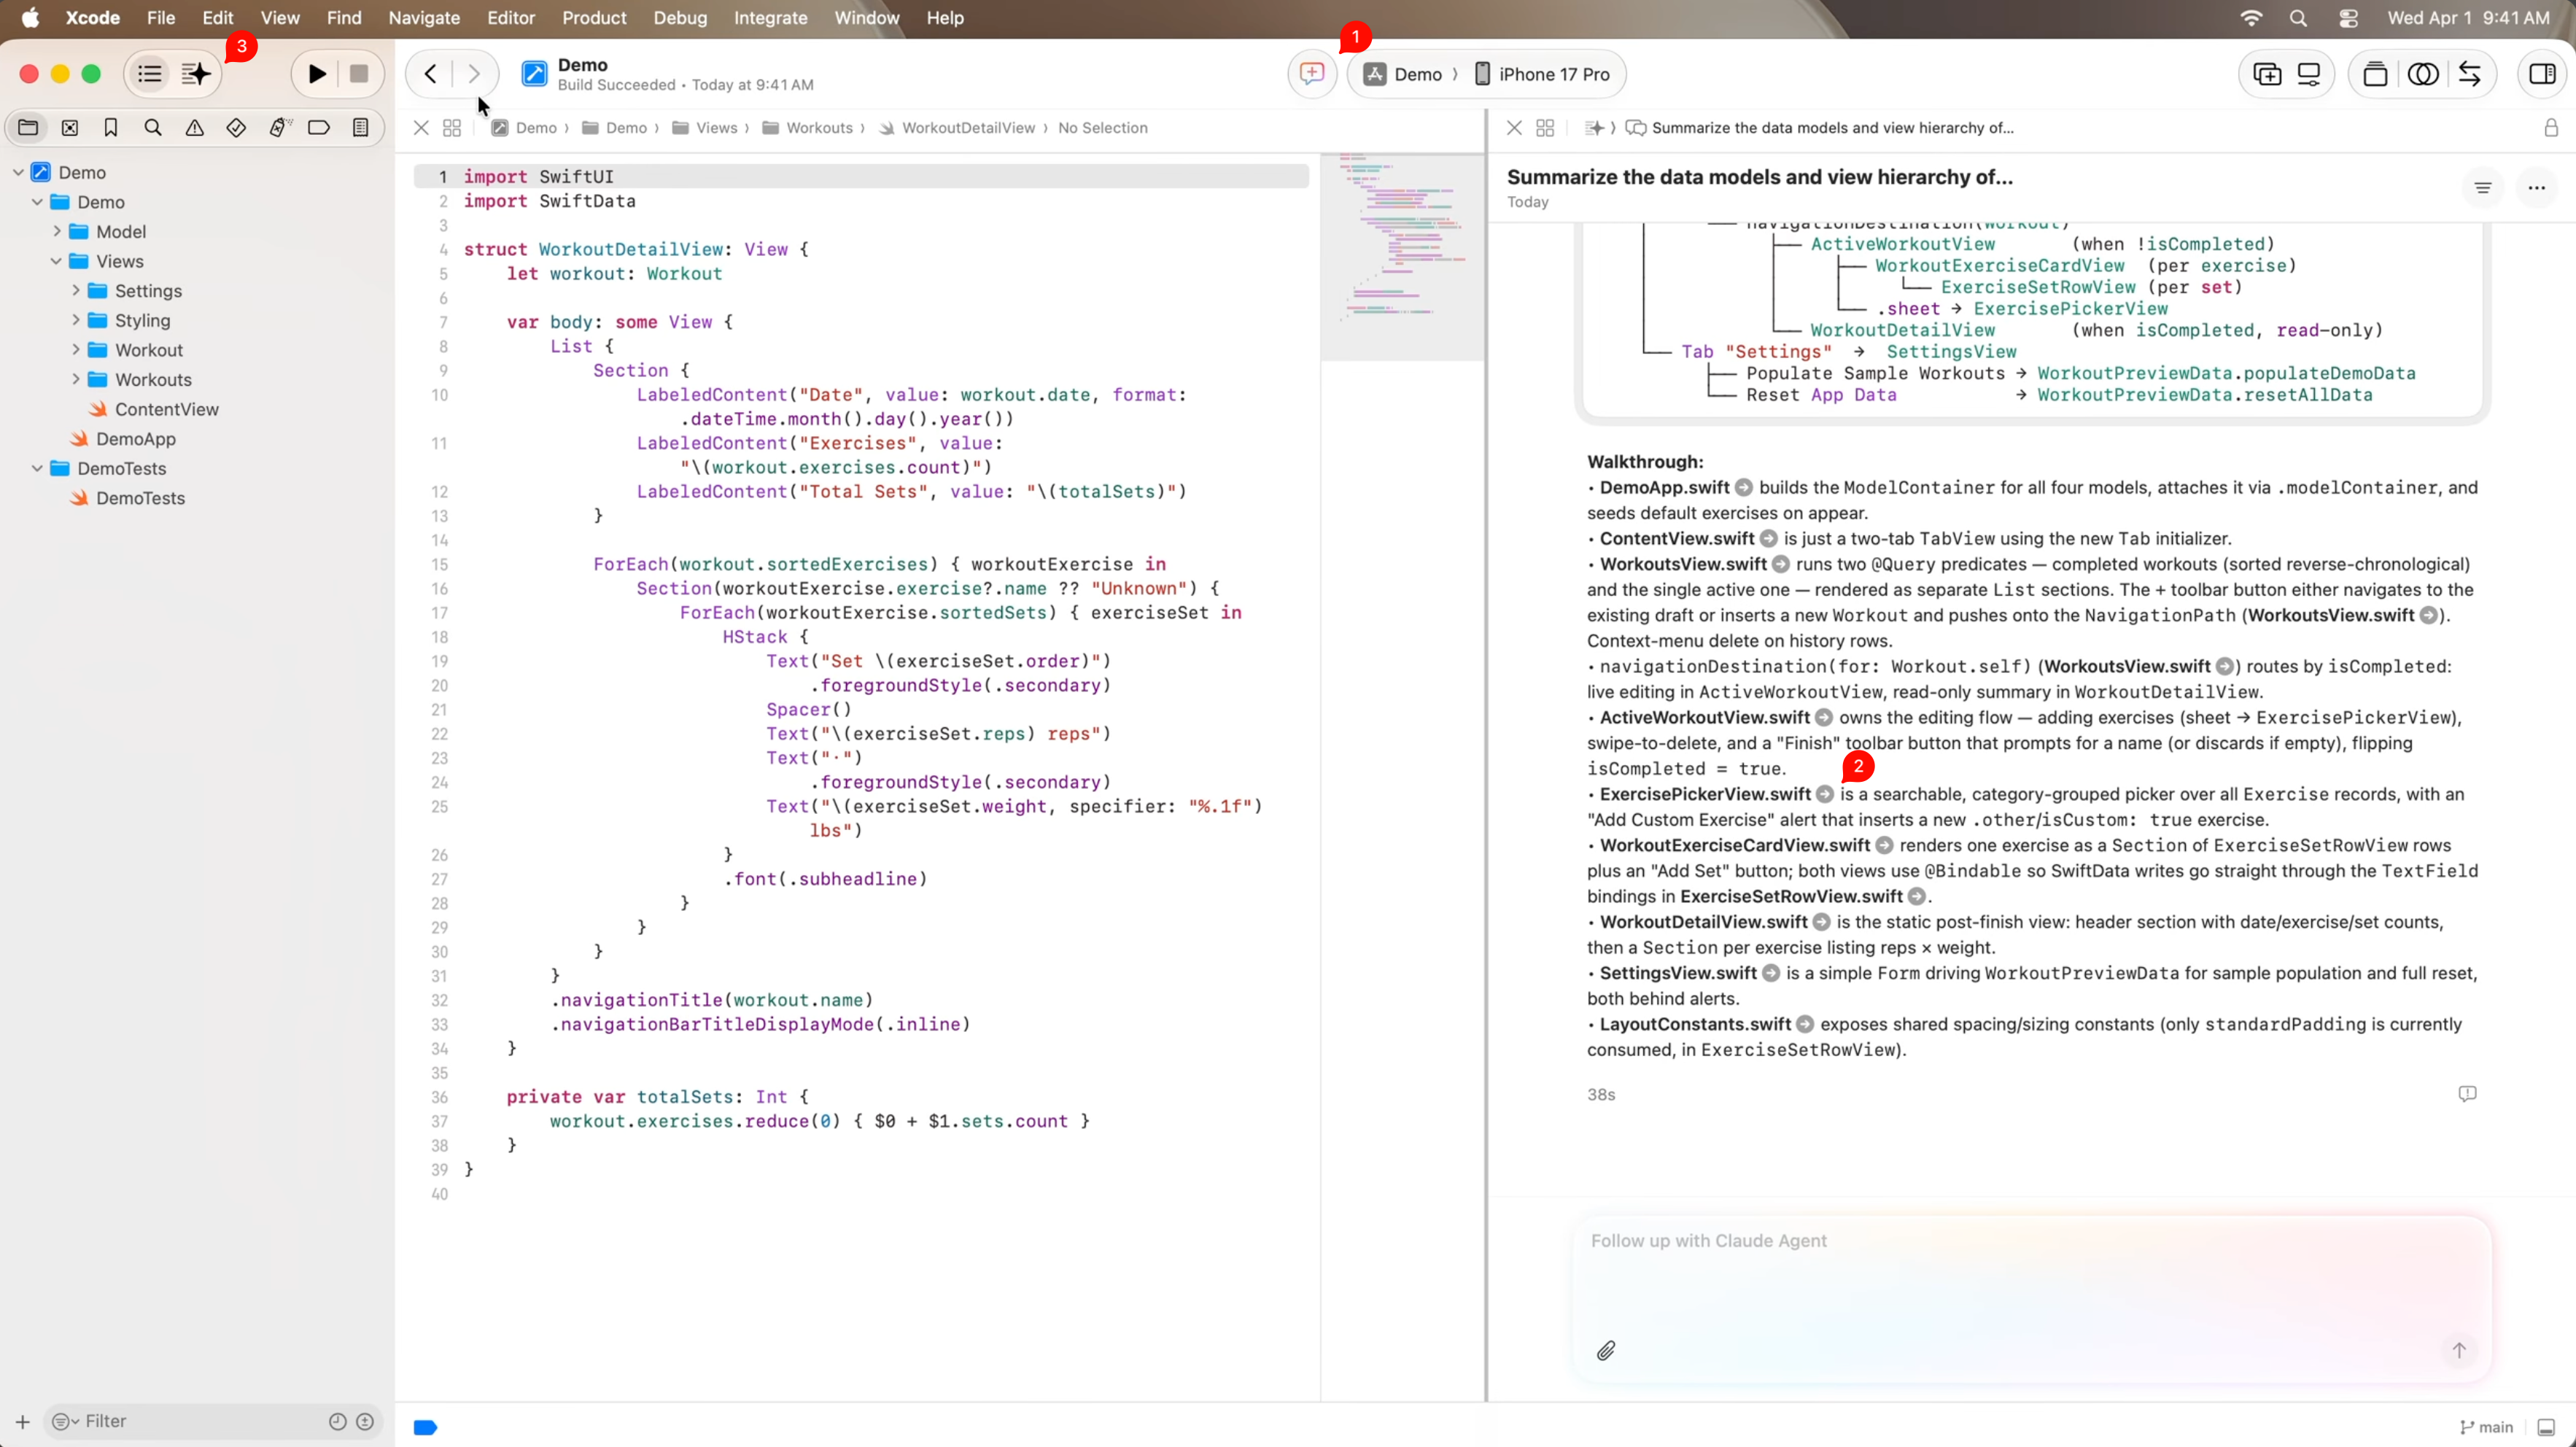This screenshot has width=2576, height=1447.
Task: Collapse the DemoTests group
Action: coord(37,468)
